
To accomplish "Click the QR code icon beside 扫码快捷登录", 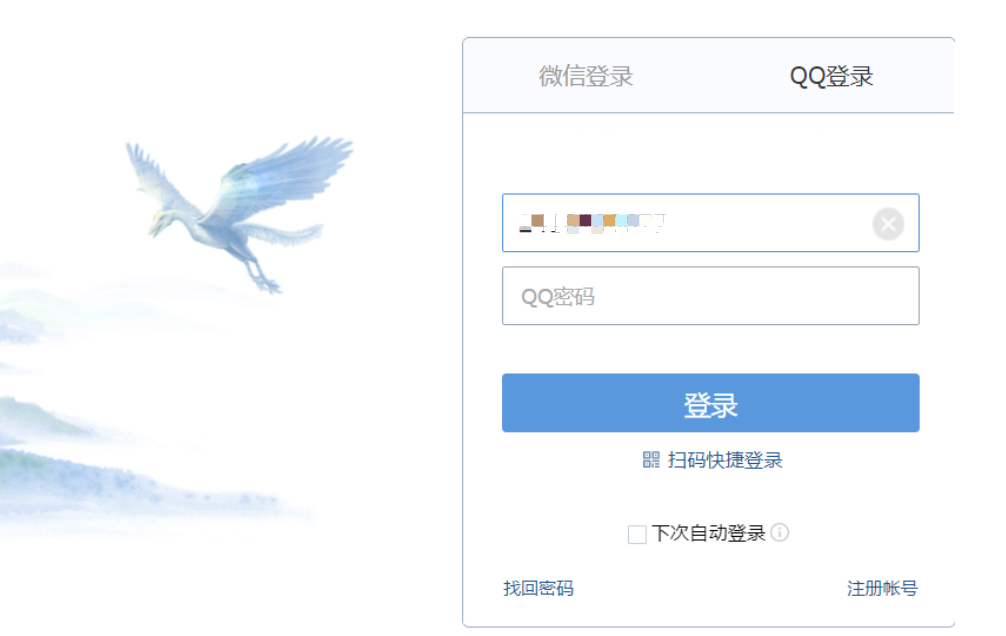I will tap(651, 460).
